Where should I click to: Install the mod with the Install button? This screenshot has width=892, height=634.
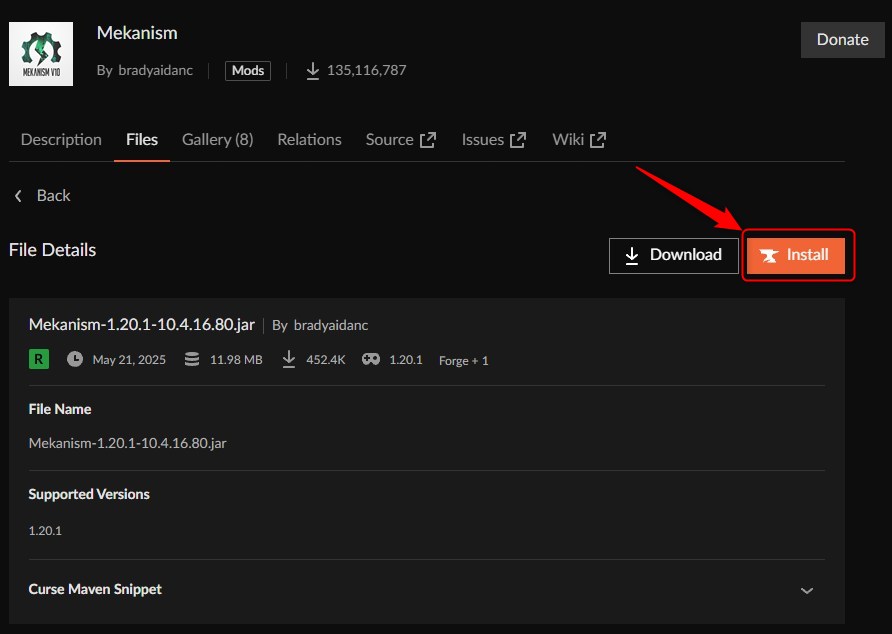796,256
